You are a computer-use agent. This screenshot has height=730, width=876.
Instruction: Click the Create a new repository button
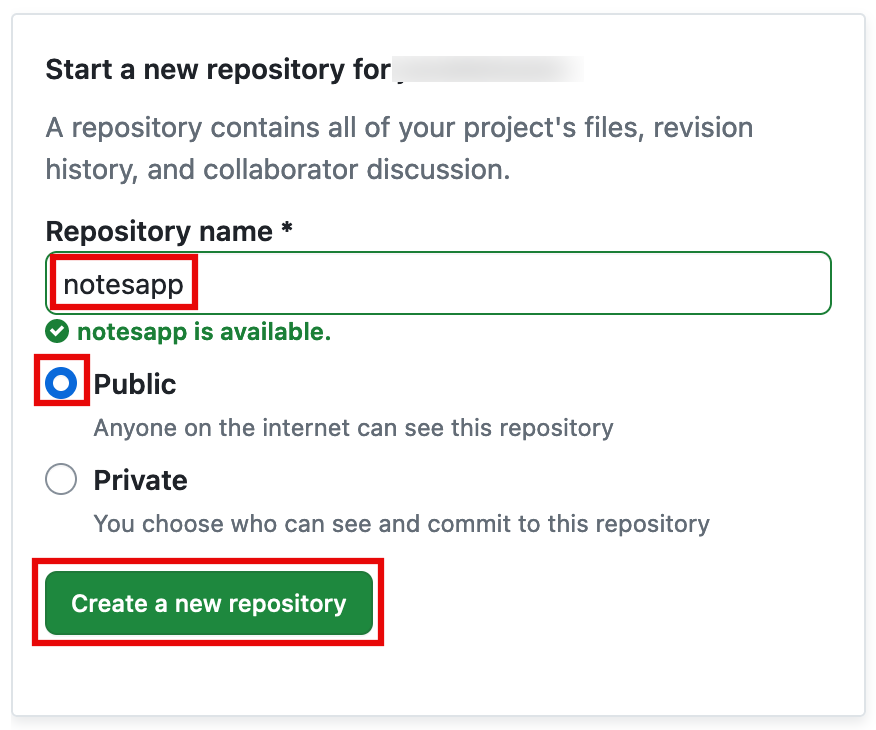tap(208, 603)
